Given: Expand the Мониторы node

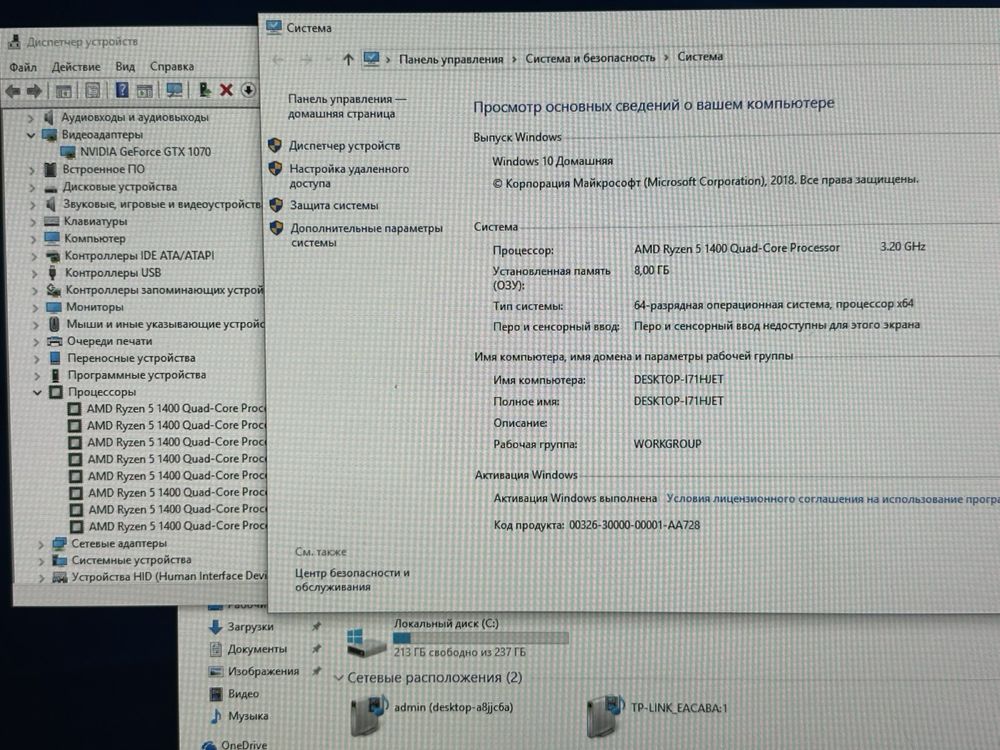Looking at the screenshot, I should click(35, 308).
